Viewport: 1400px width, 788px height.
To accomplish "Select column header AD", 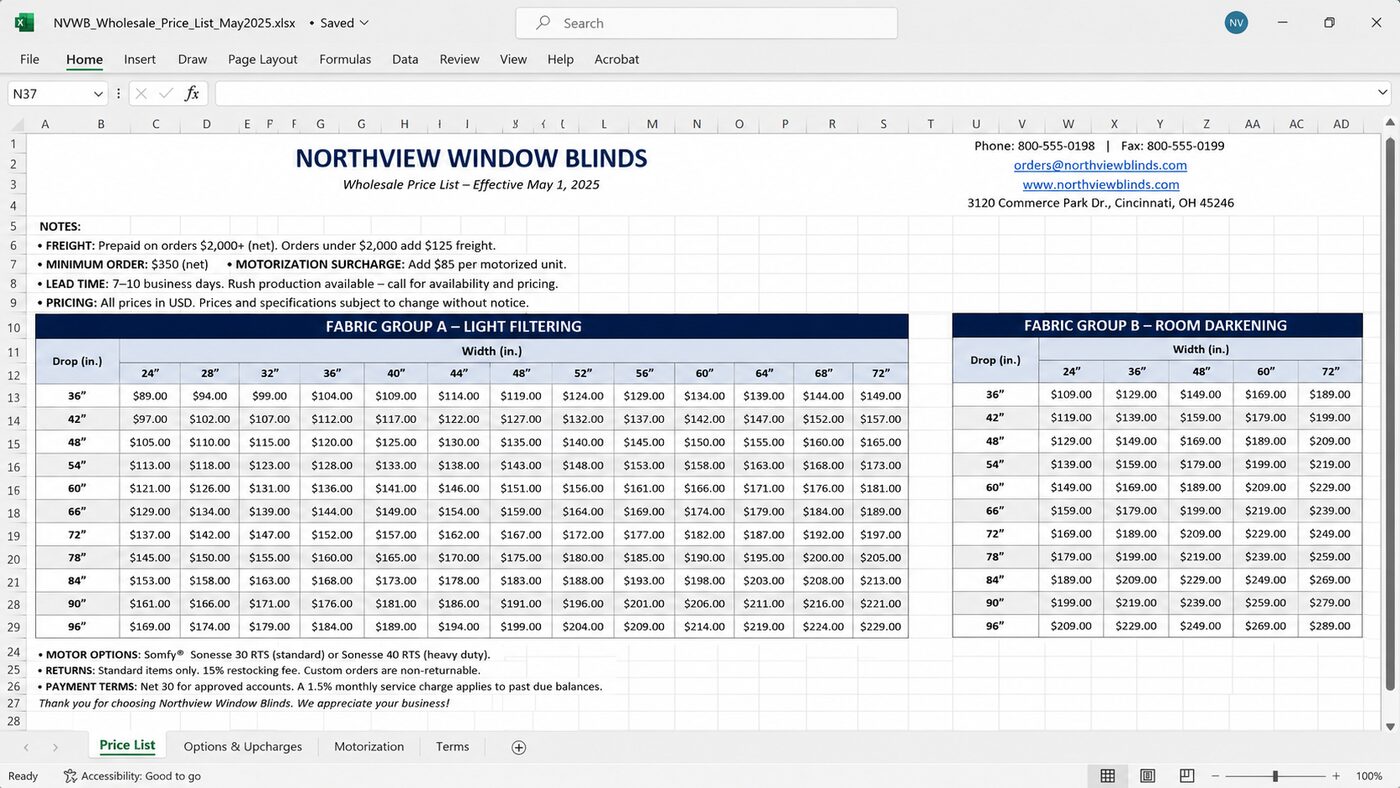I will click(x=1341, y=124).
